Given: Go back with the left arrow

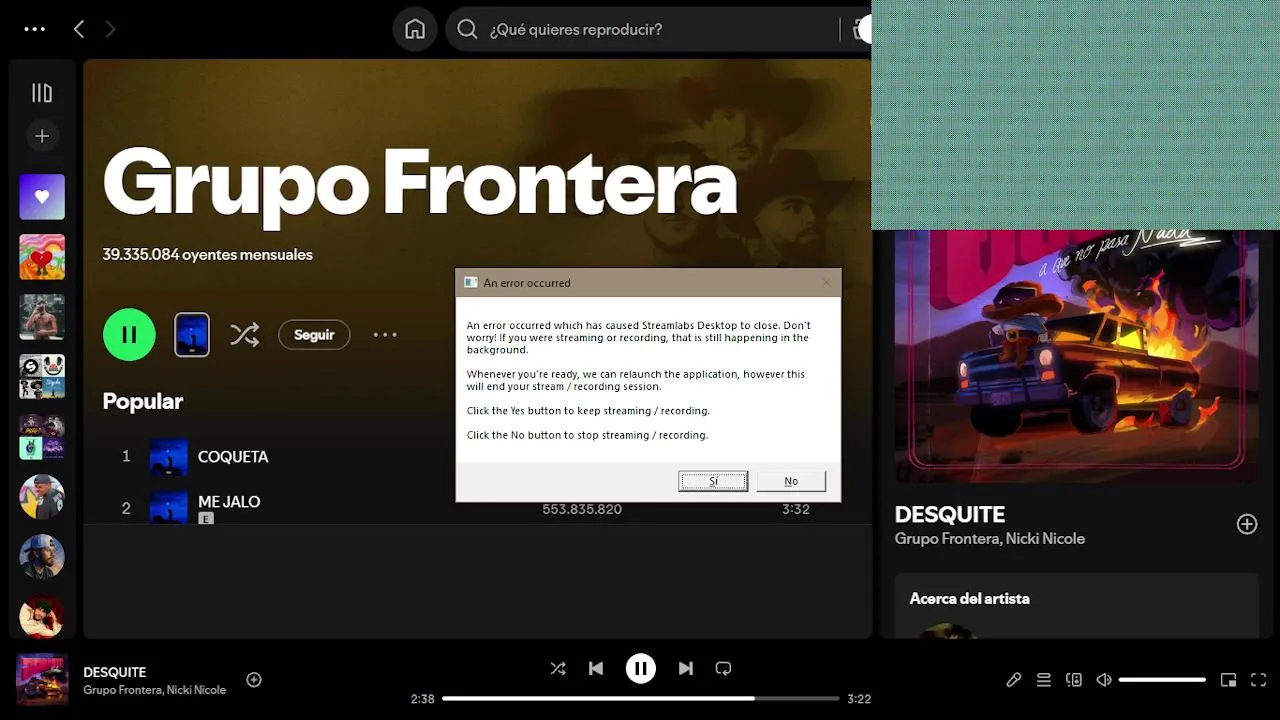Looking at the screenshot, I should coord(79,29).
